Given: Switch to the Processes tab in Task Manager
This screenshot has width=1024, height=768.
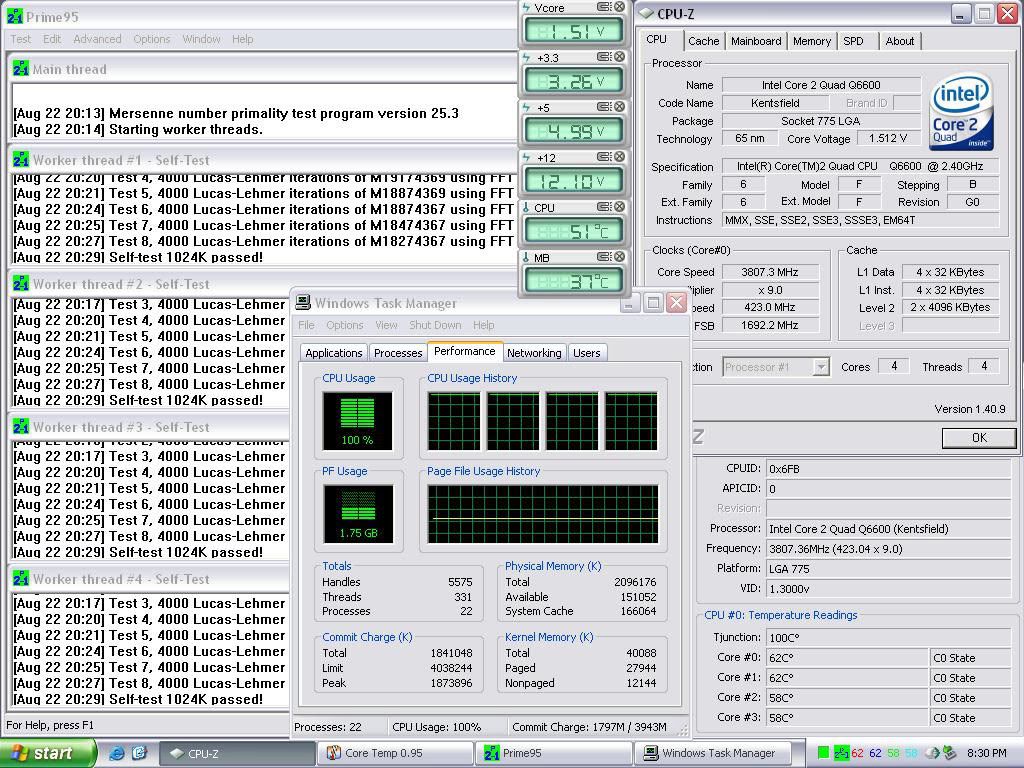Looking at the screenshot, I should (398, 353).
